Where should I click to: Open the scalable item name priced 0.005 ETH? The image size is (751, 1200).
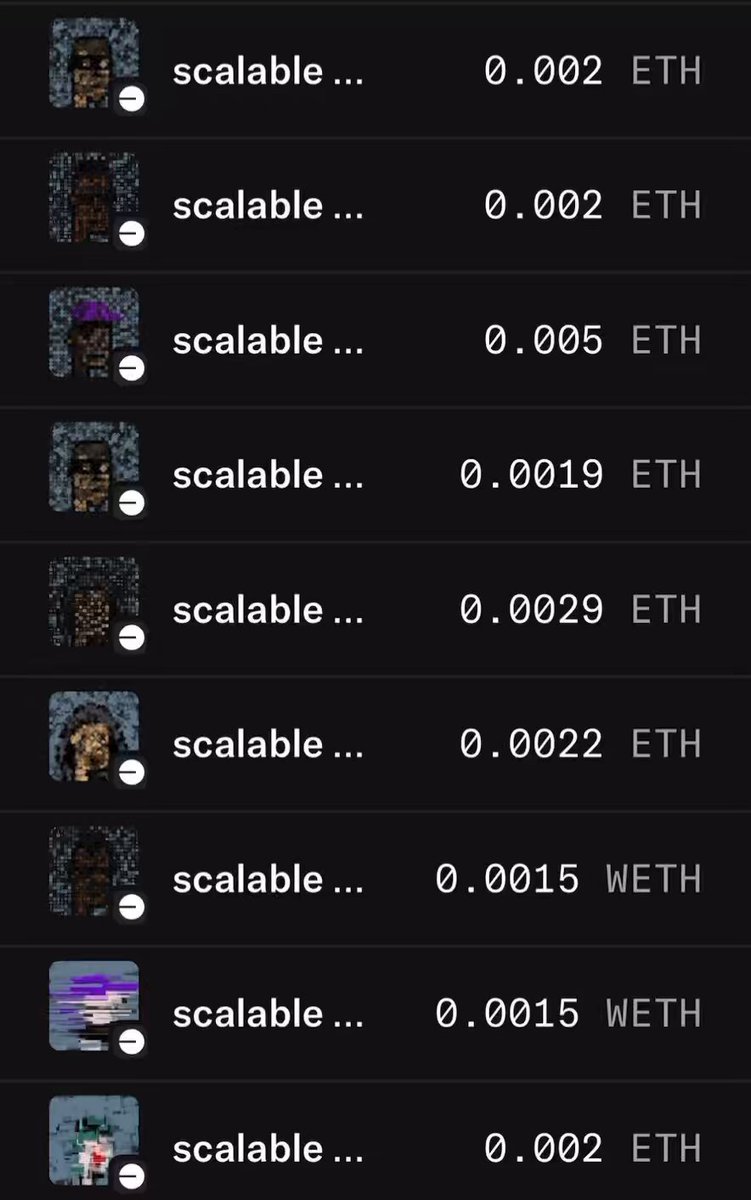pyautogui.click(x=268, y=341)
